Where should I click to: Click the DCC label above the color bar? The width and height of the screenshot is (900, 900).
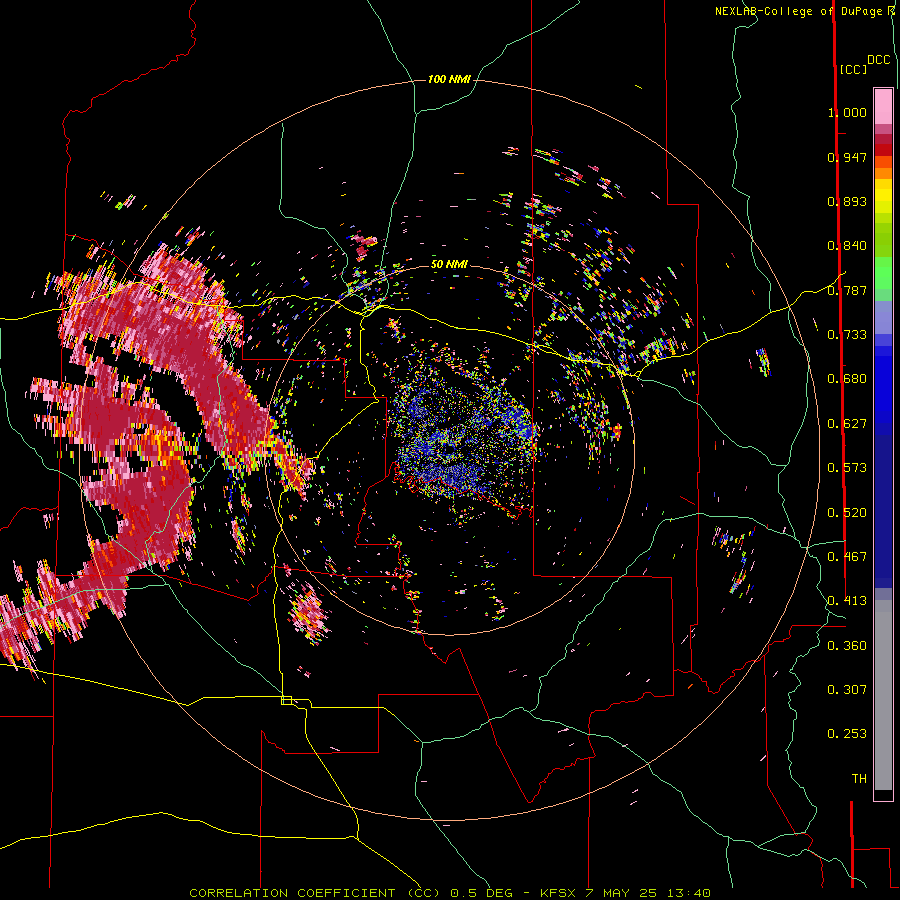point(878,60)
